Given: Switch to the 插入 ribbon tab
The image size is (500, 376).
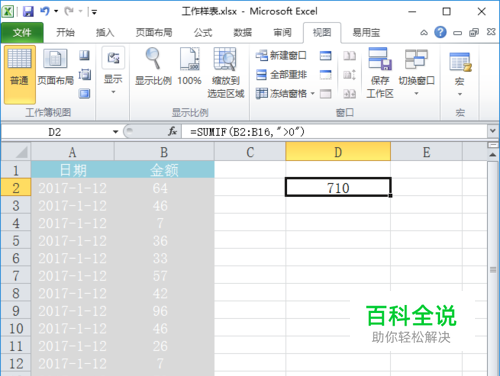Looking at the screenshot, I should click(x=105, y=33).
